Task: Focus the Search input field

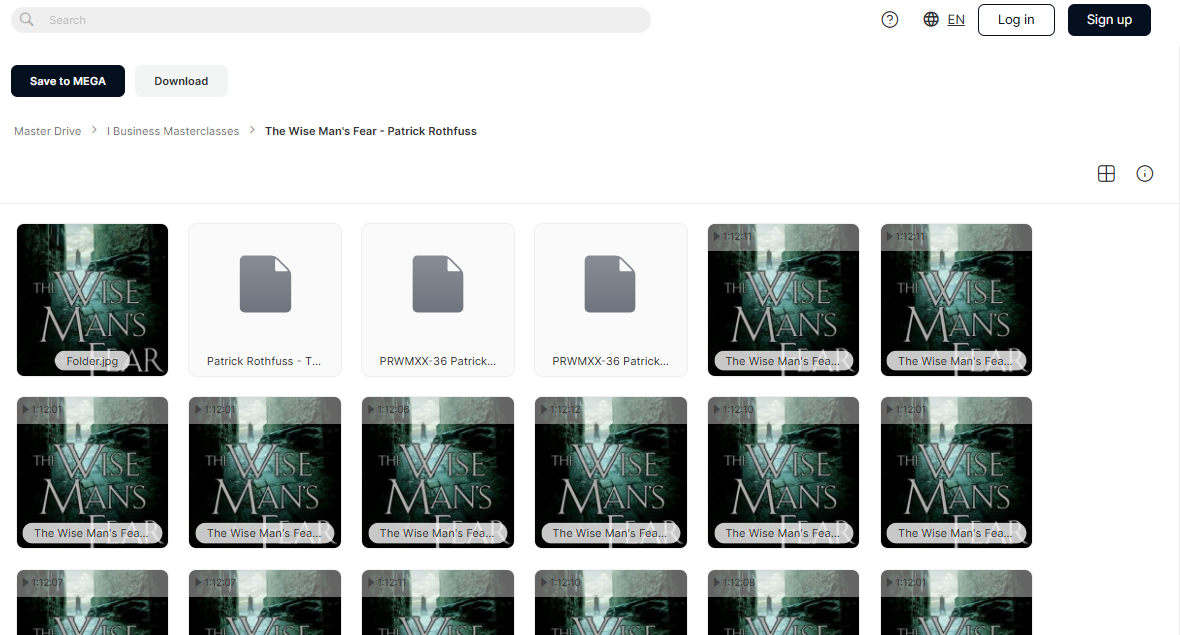Action: coord(331,20)
